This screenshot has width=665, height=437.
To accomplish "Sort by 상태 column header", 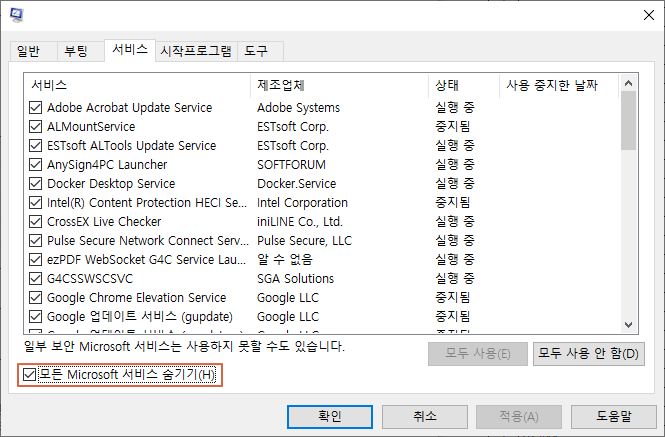I will coord(464,85).
